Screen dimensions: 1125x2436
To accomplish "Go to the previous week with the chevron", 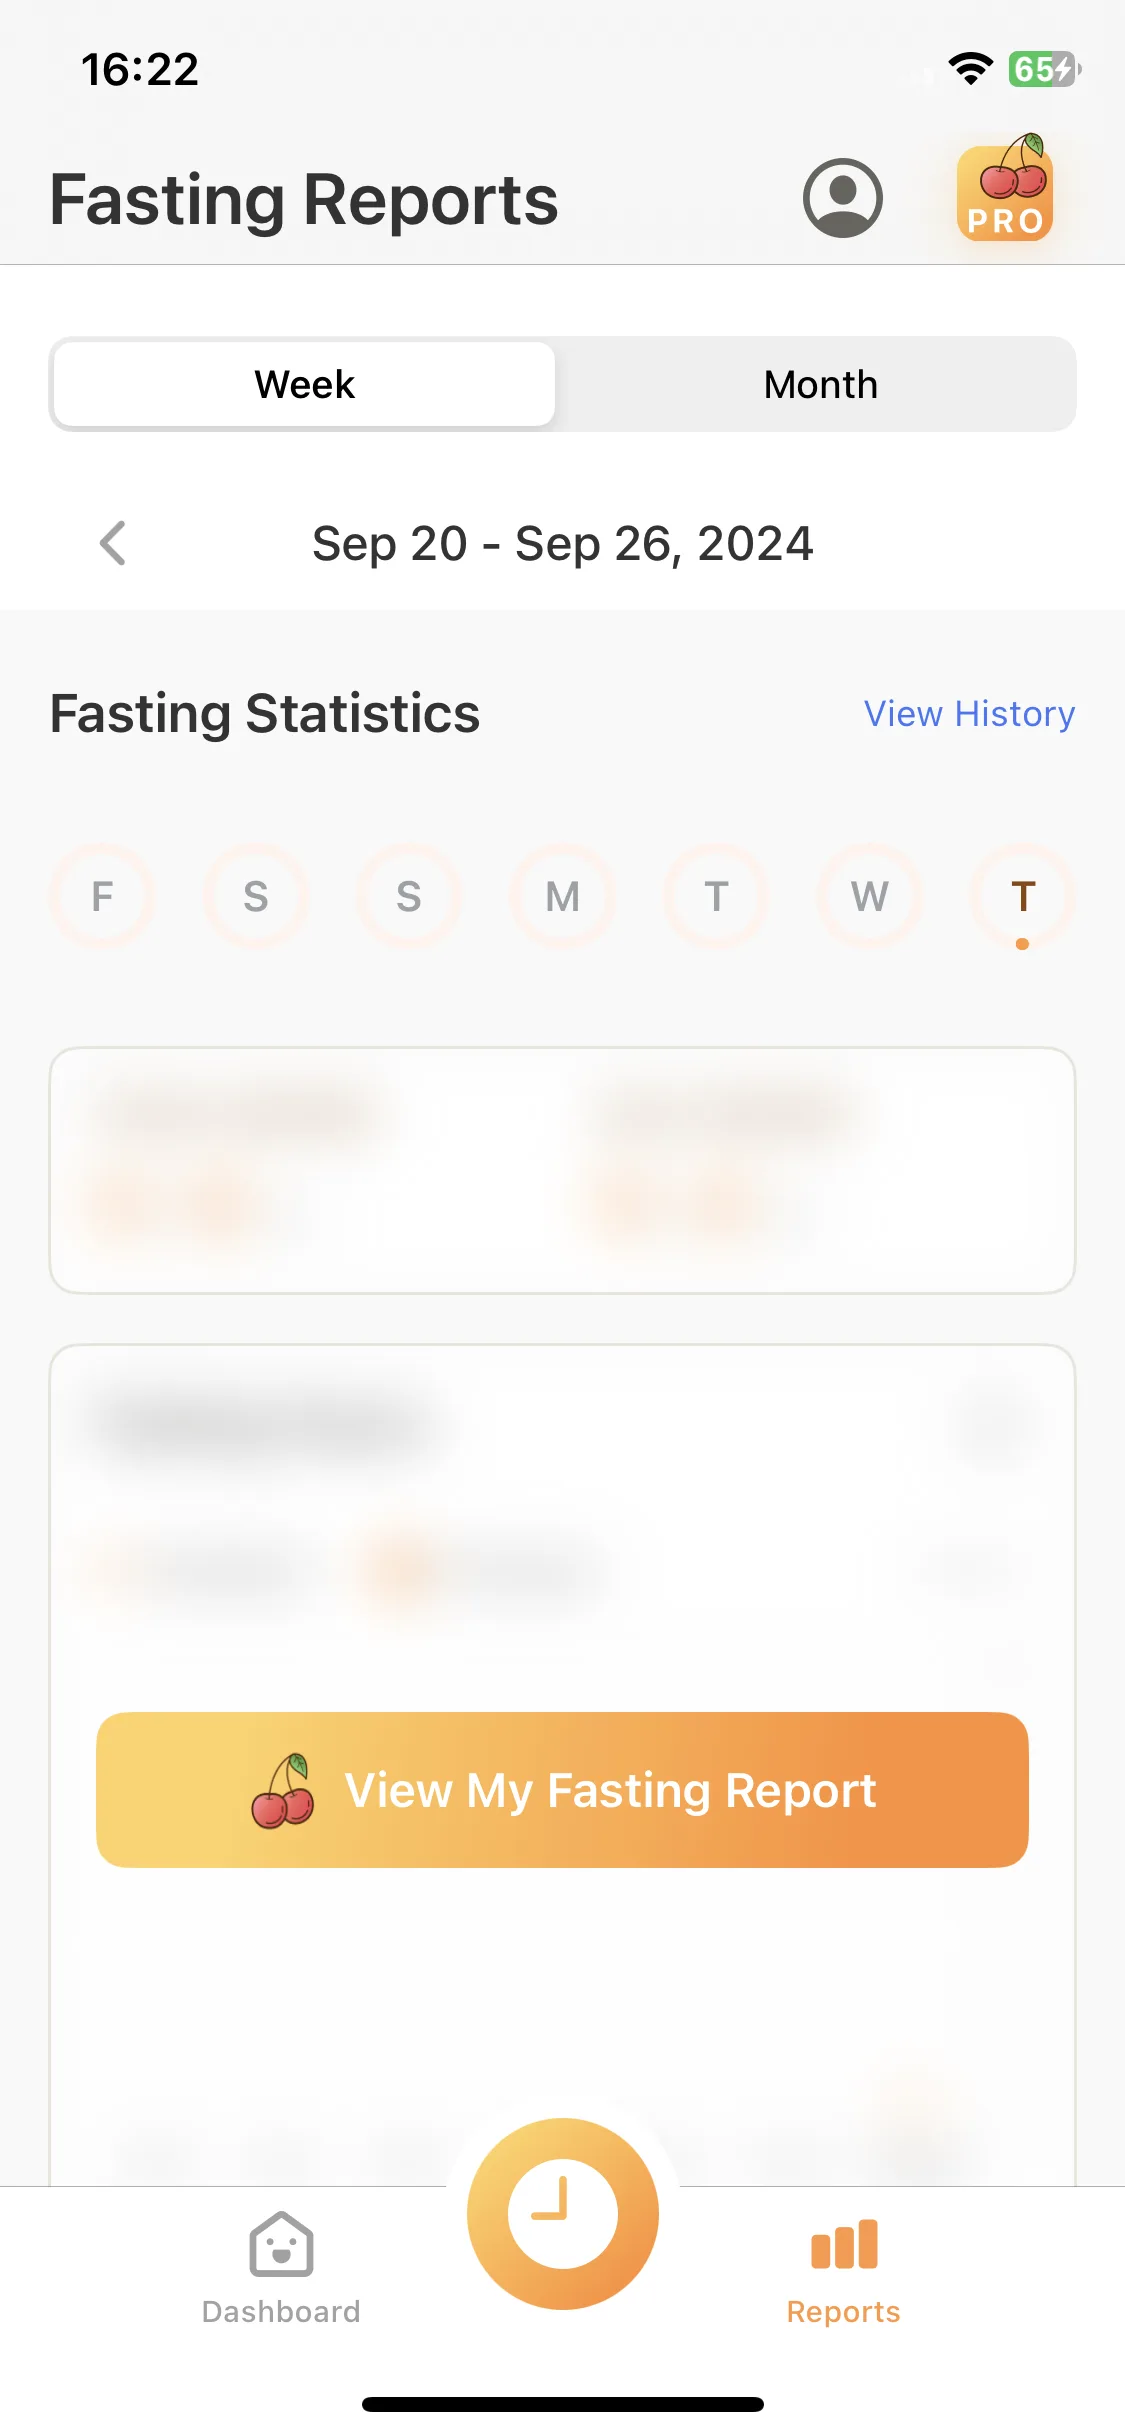I will (x=113, y=543).
